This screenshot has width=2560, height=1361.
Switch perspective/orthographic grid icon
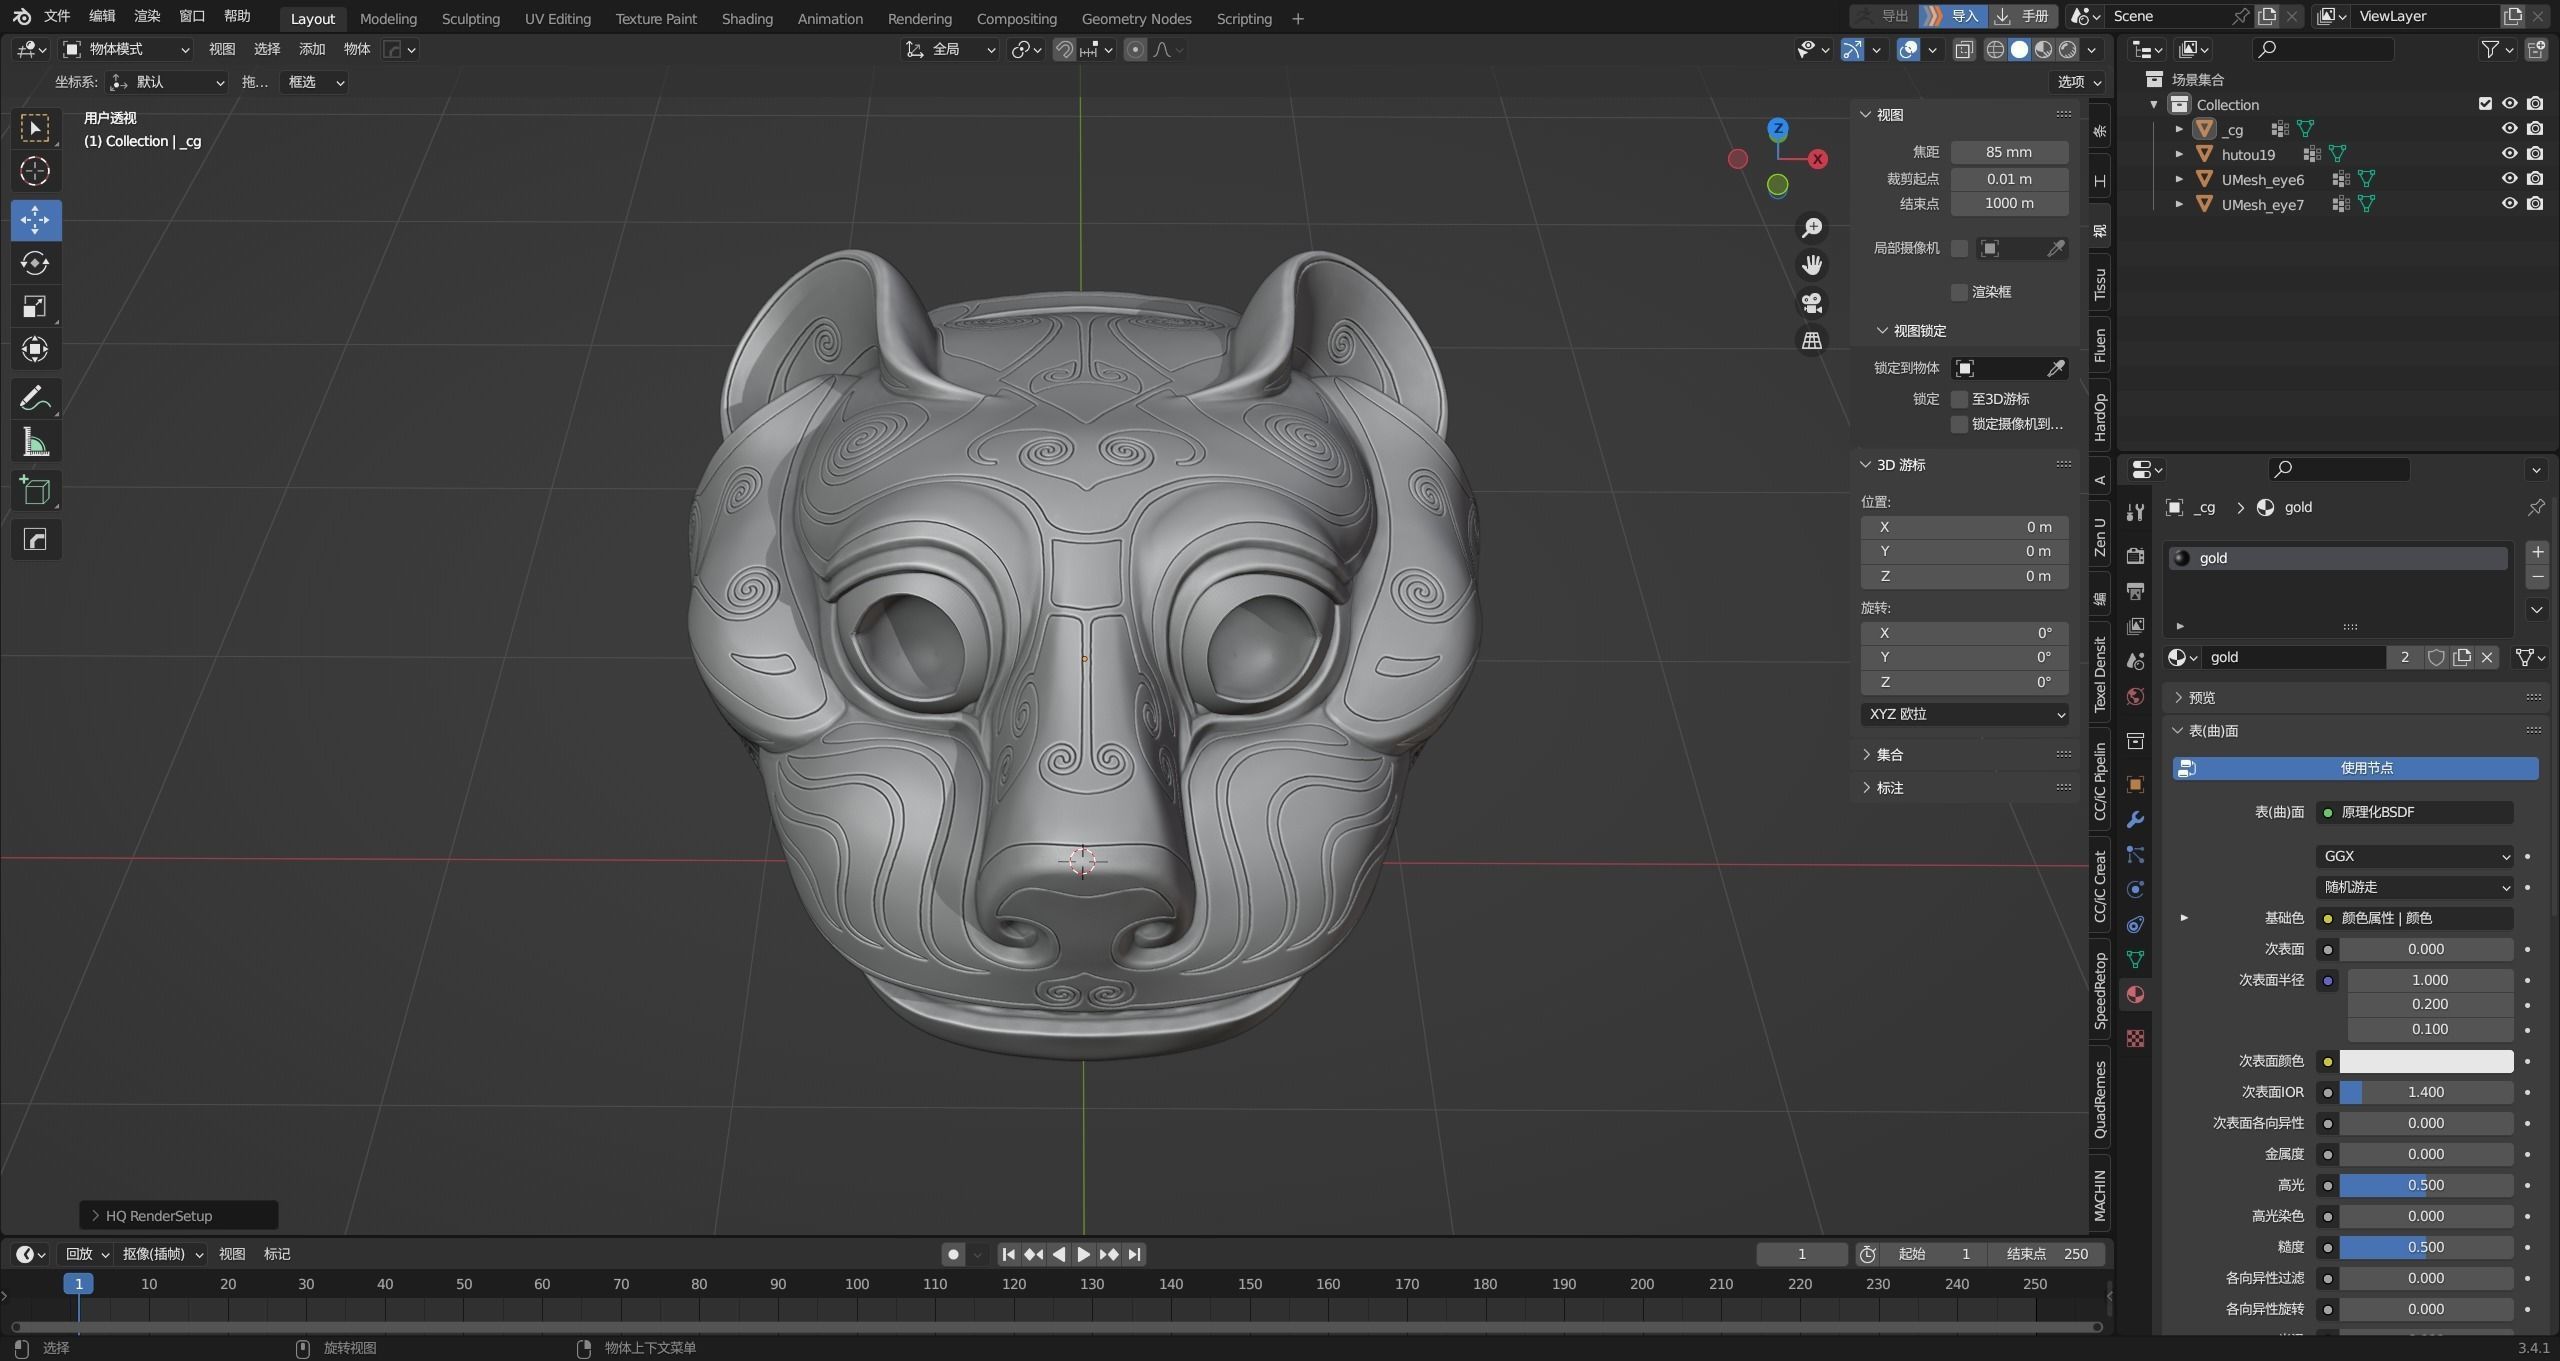(x=1811, y=341)
